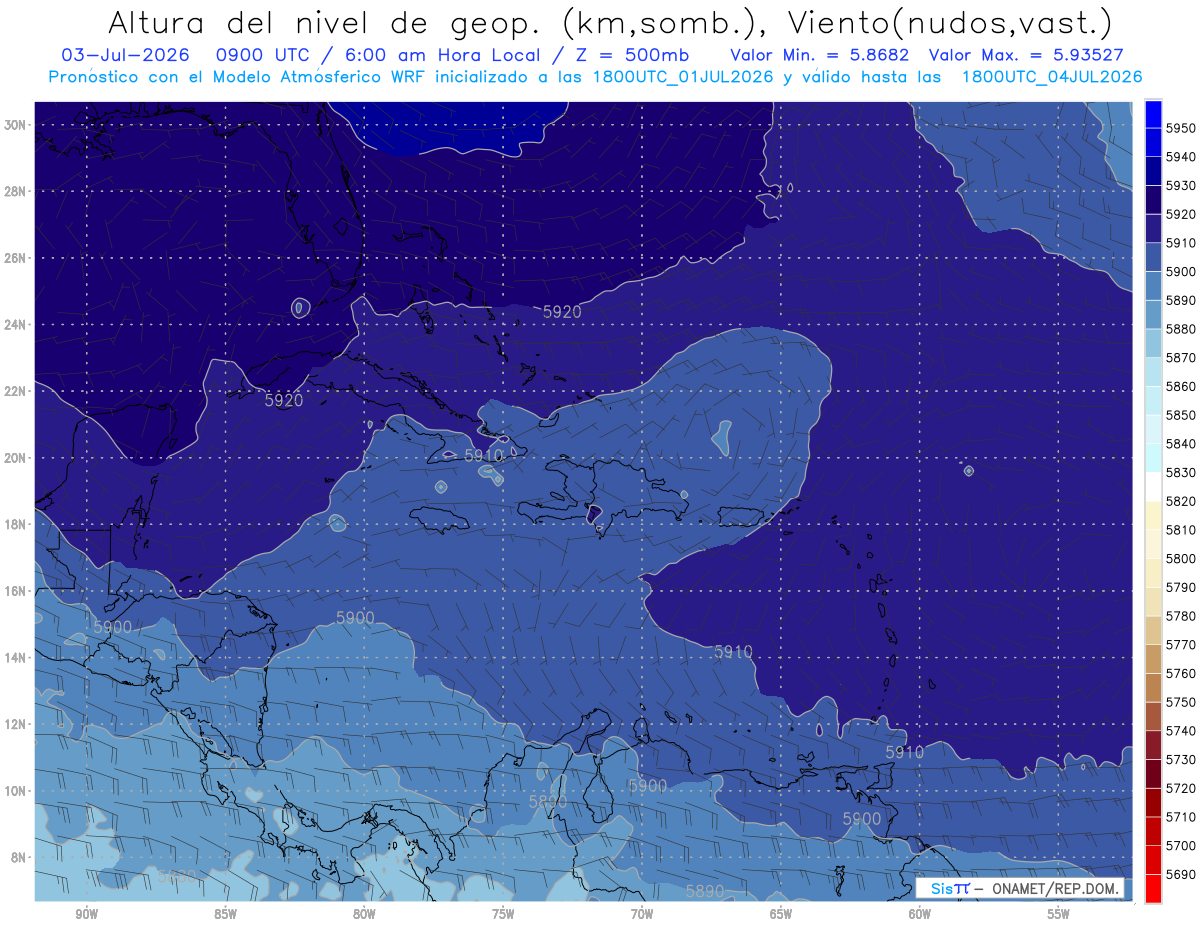This screenshot has width=1200, height=927.
Task: Click the '5740' colorbar label
Action: [x=1180, y=730]
